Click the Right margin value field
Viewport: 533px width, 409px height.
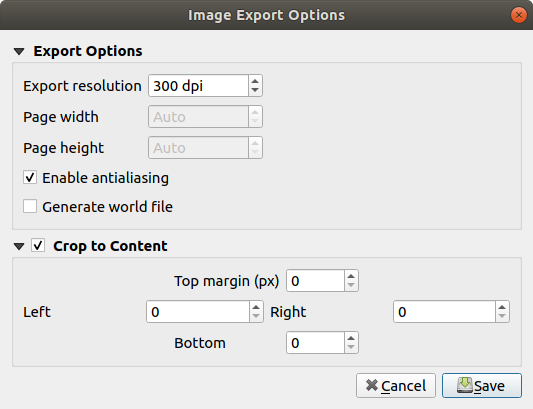tap(444, 312)
